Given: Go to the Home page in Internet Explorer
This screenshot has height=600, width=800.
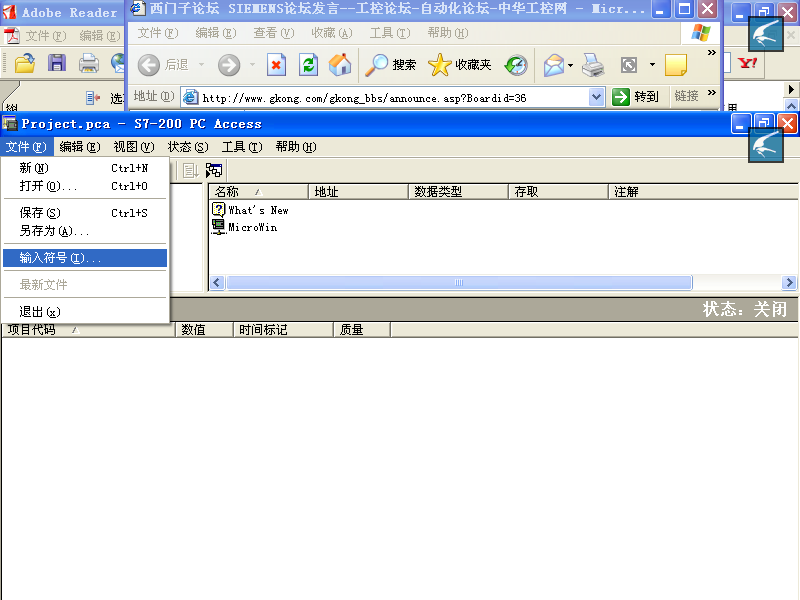Looking at the screenshot, I should coord(340,65).
